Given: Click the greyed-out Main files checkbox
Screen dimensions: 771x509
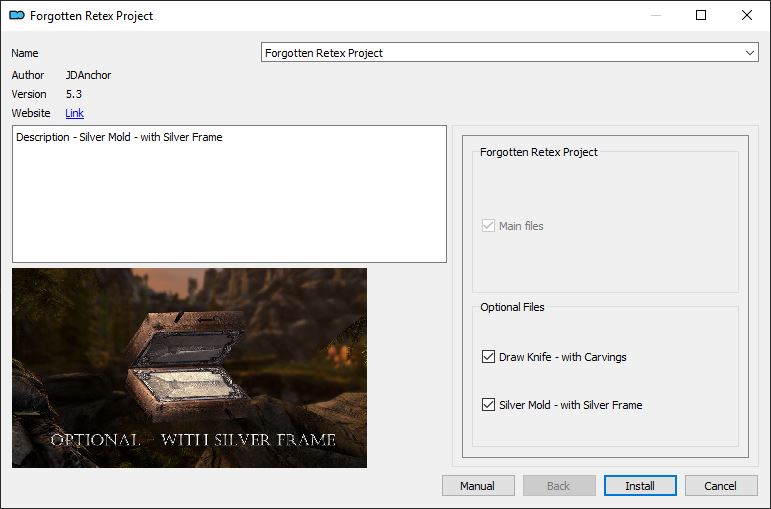Looking at the screenshot, I should [x=488, y=226].
